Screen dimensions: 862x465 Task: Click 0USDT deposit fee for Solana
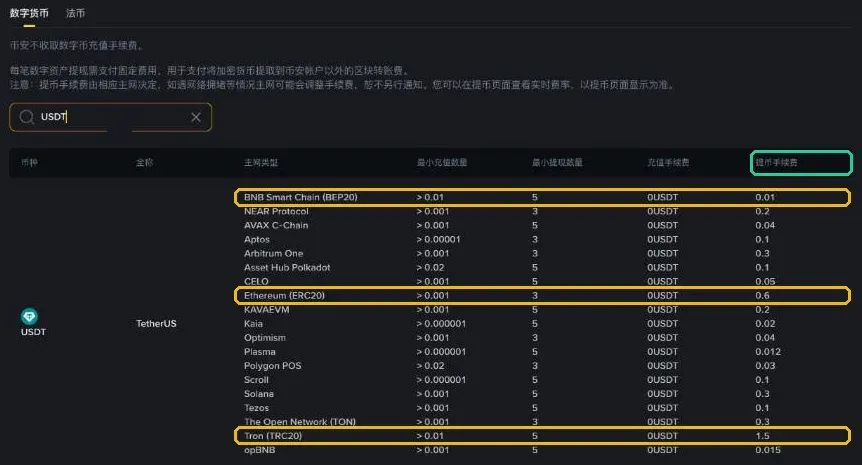662,394
